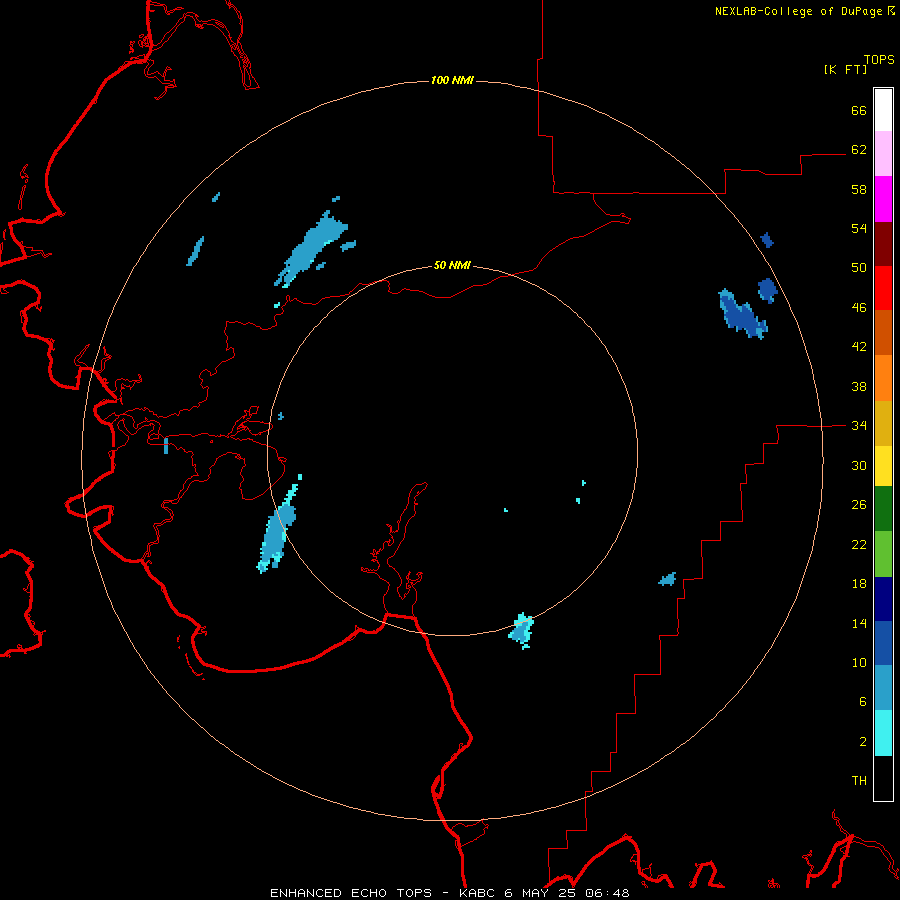
Task: Click the bright red swatch above label 46
Action: tap(883, 288)
